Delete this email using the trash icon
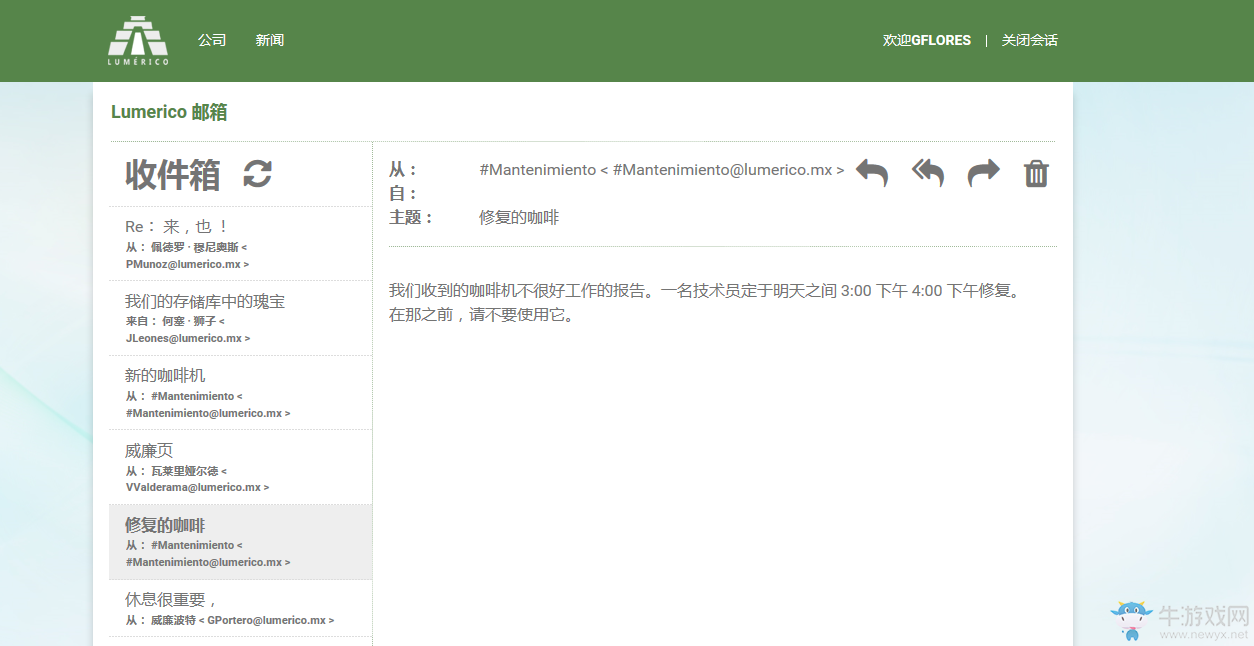The height and width of the screenshot is (646, 1254). click(1036, 172)
